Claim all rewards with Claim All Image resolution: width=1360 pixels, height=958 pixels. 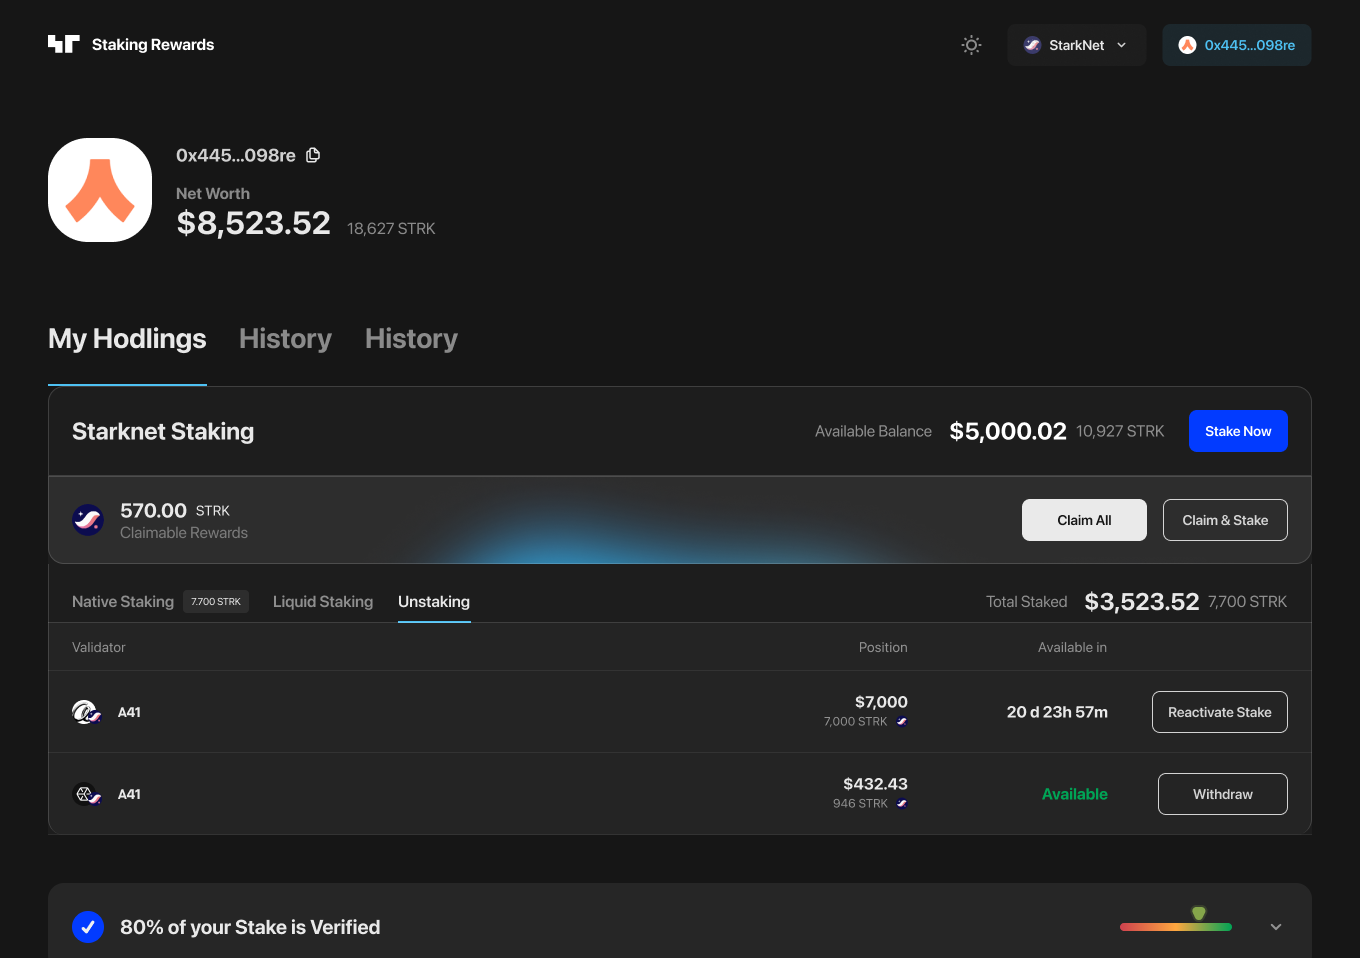(x=1084, y=520)
